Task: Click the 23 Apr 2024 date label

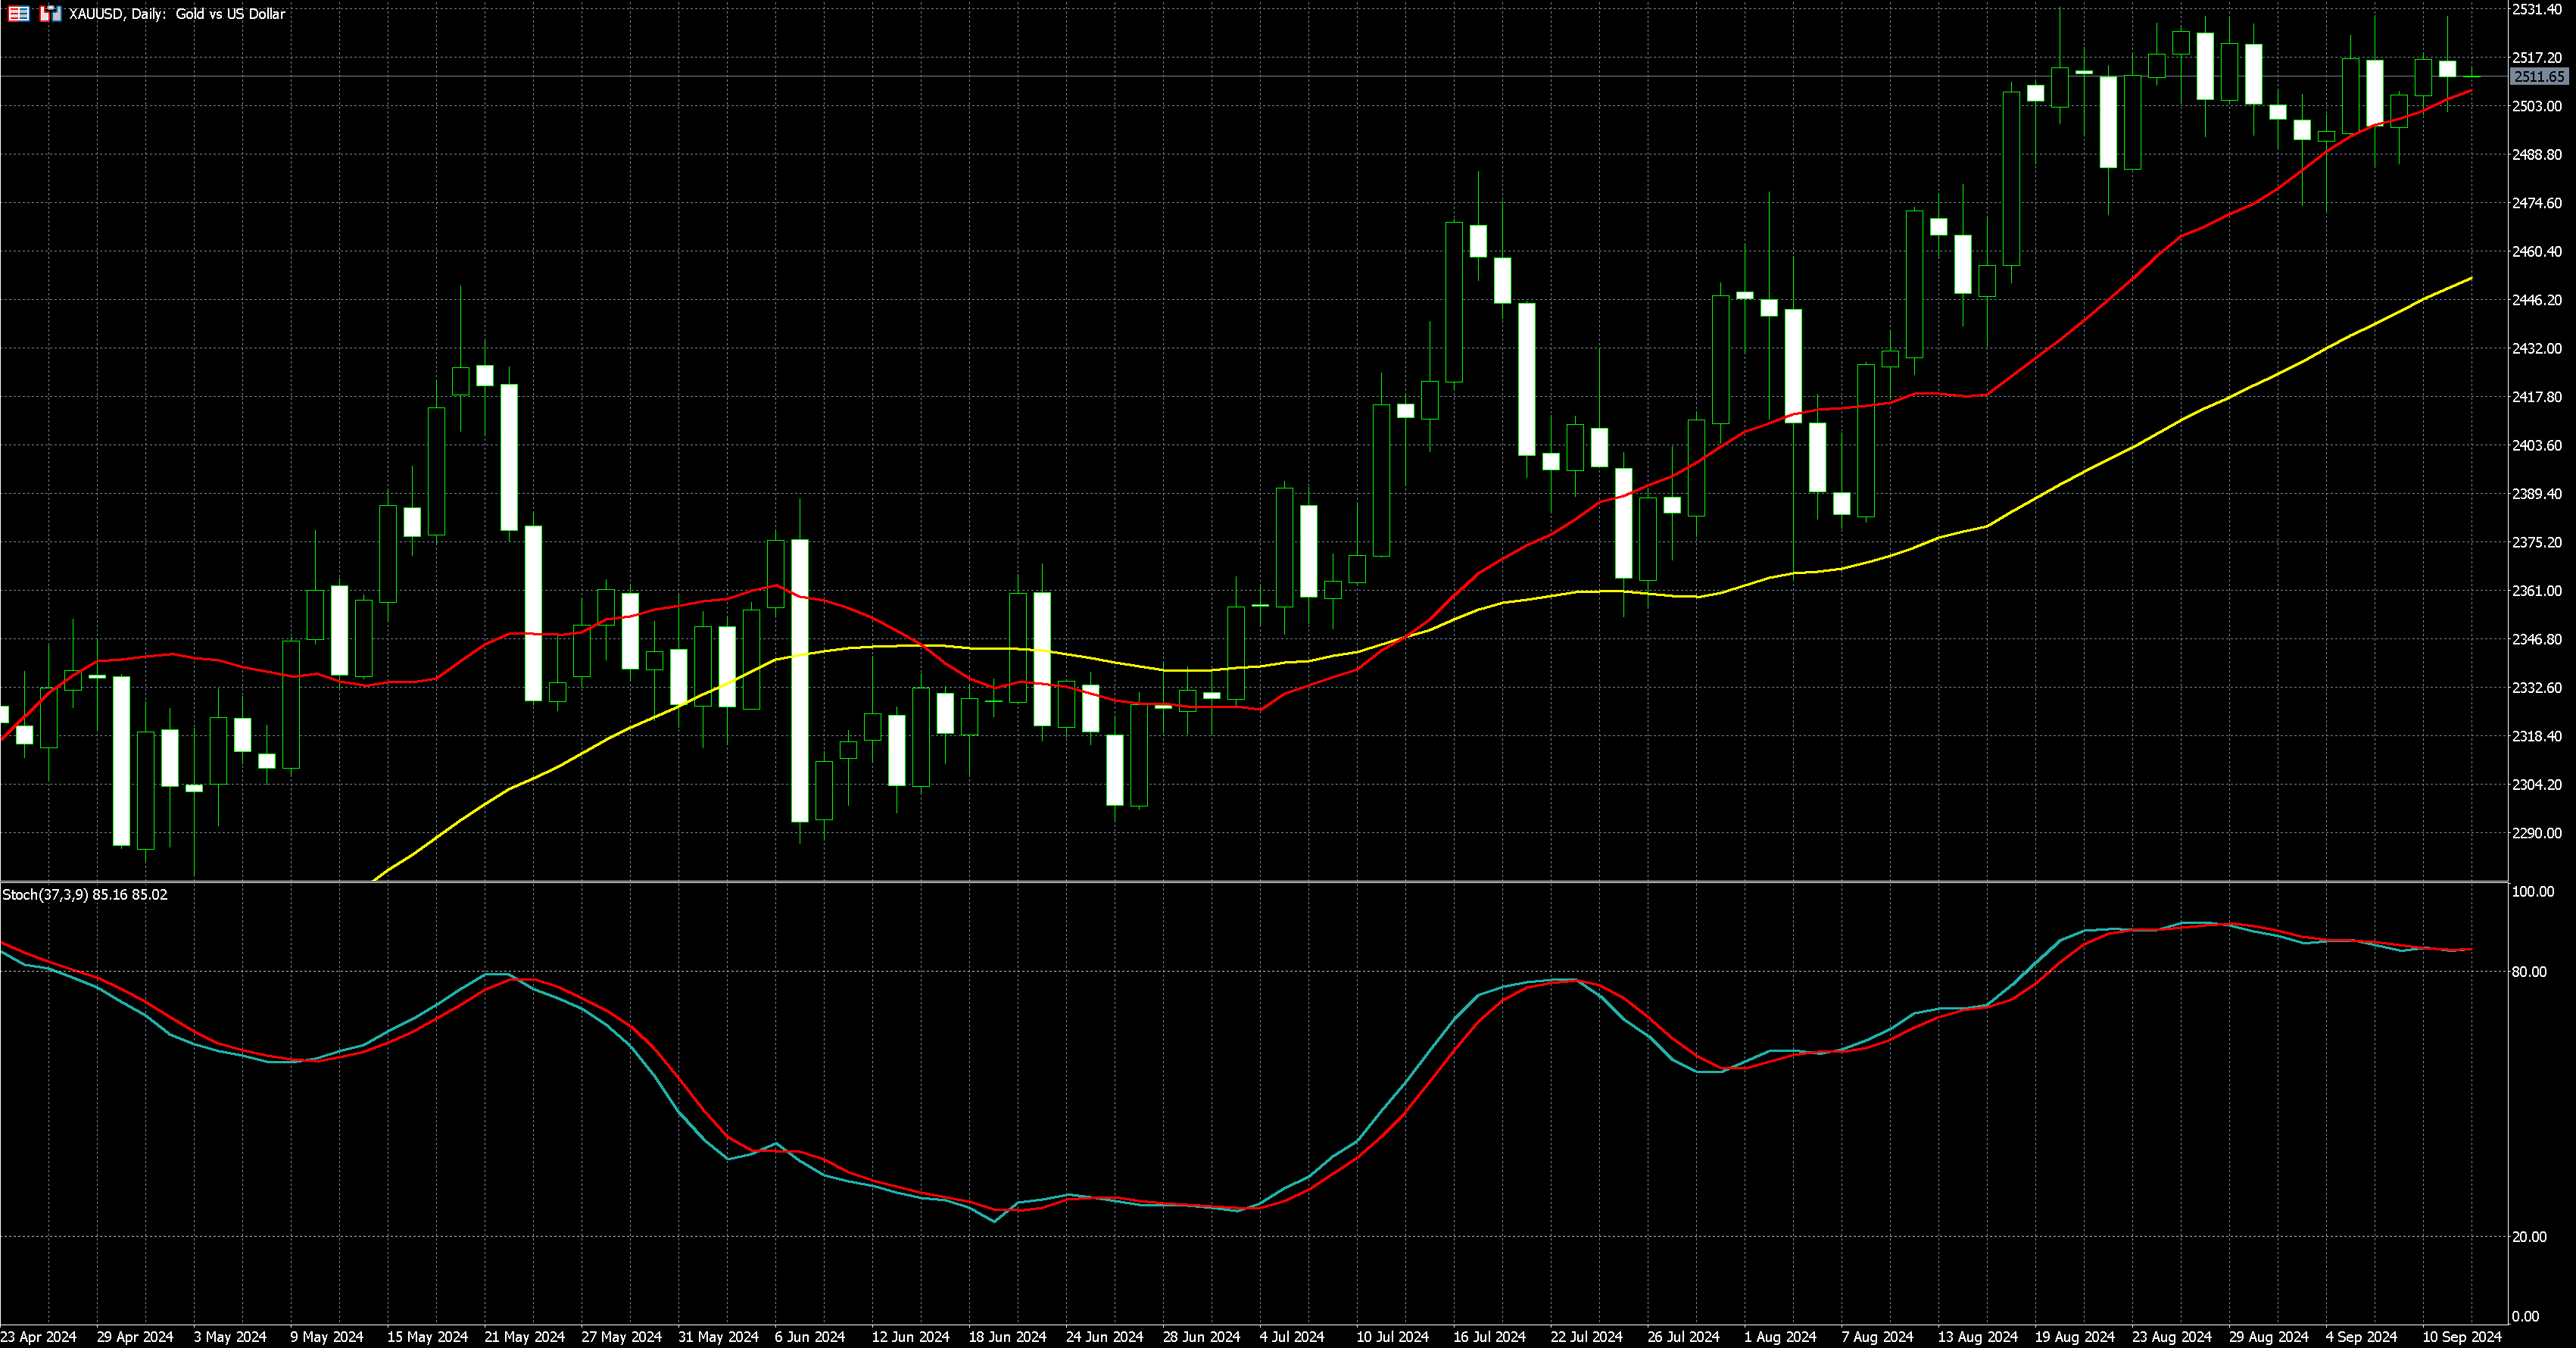Action: [x=38, y=1336]
